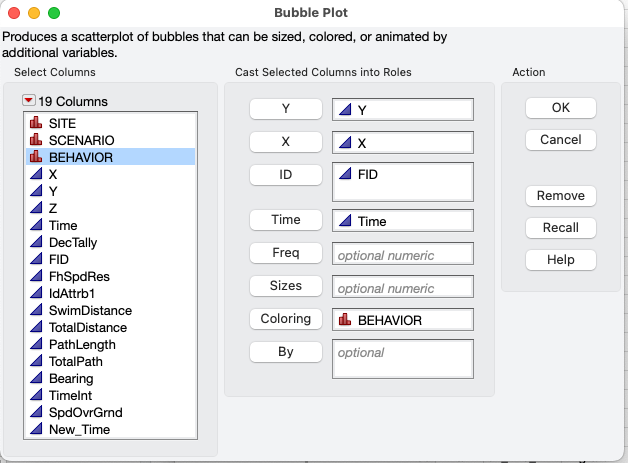Click the icon beside Time in Time role
Viewport: 628px width, 463px height.
pos(345,221)
